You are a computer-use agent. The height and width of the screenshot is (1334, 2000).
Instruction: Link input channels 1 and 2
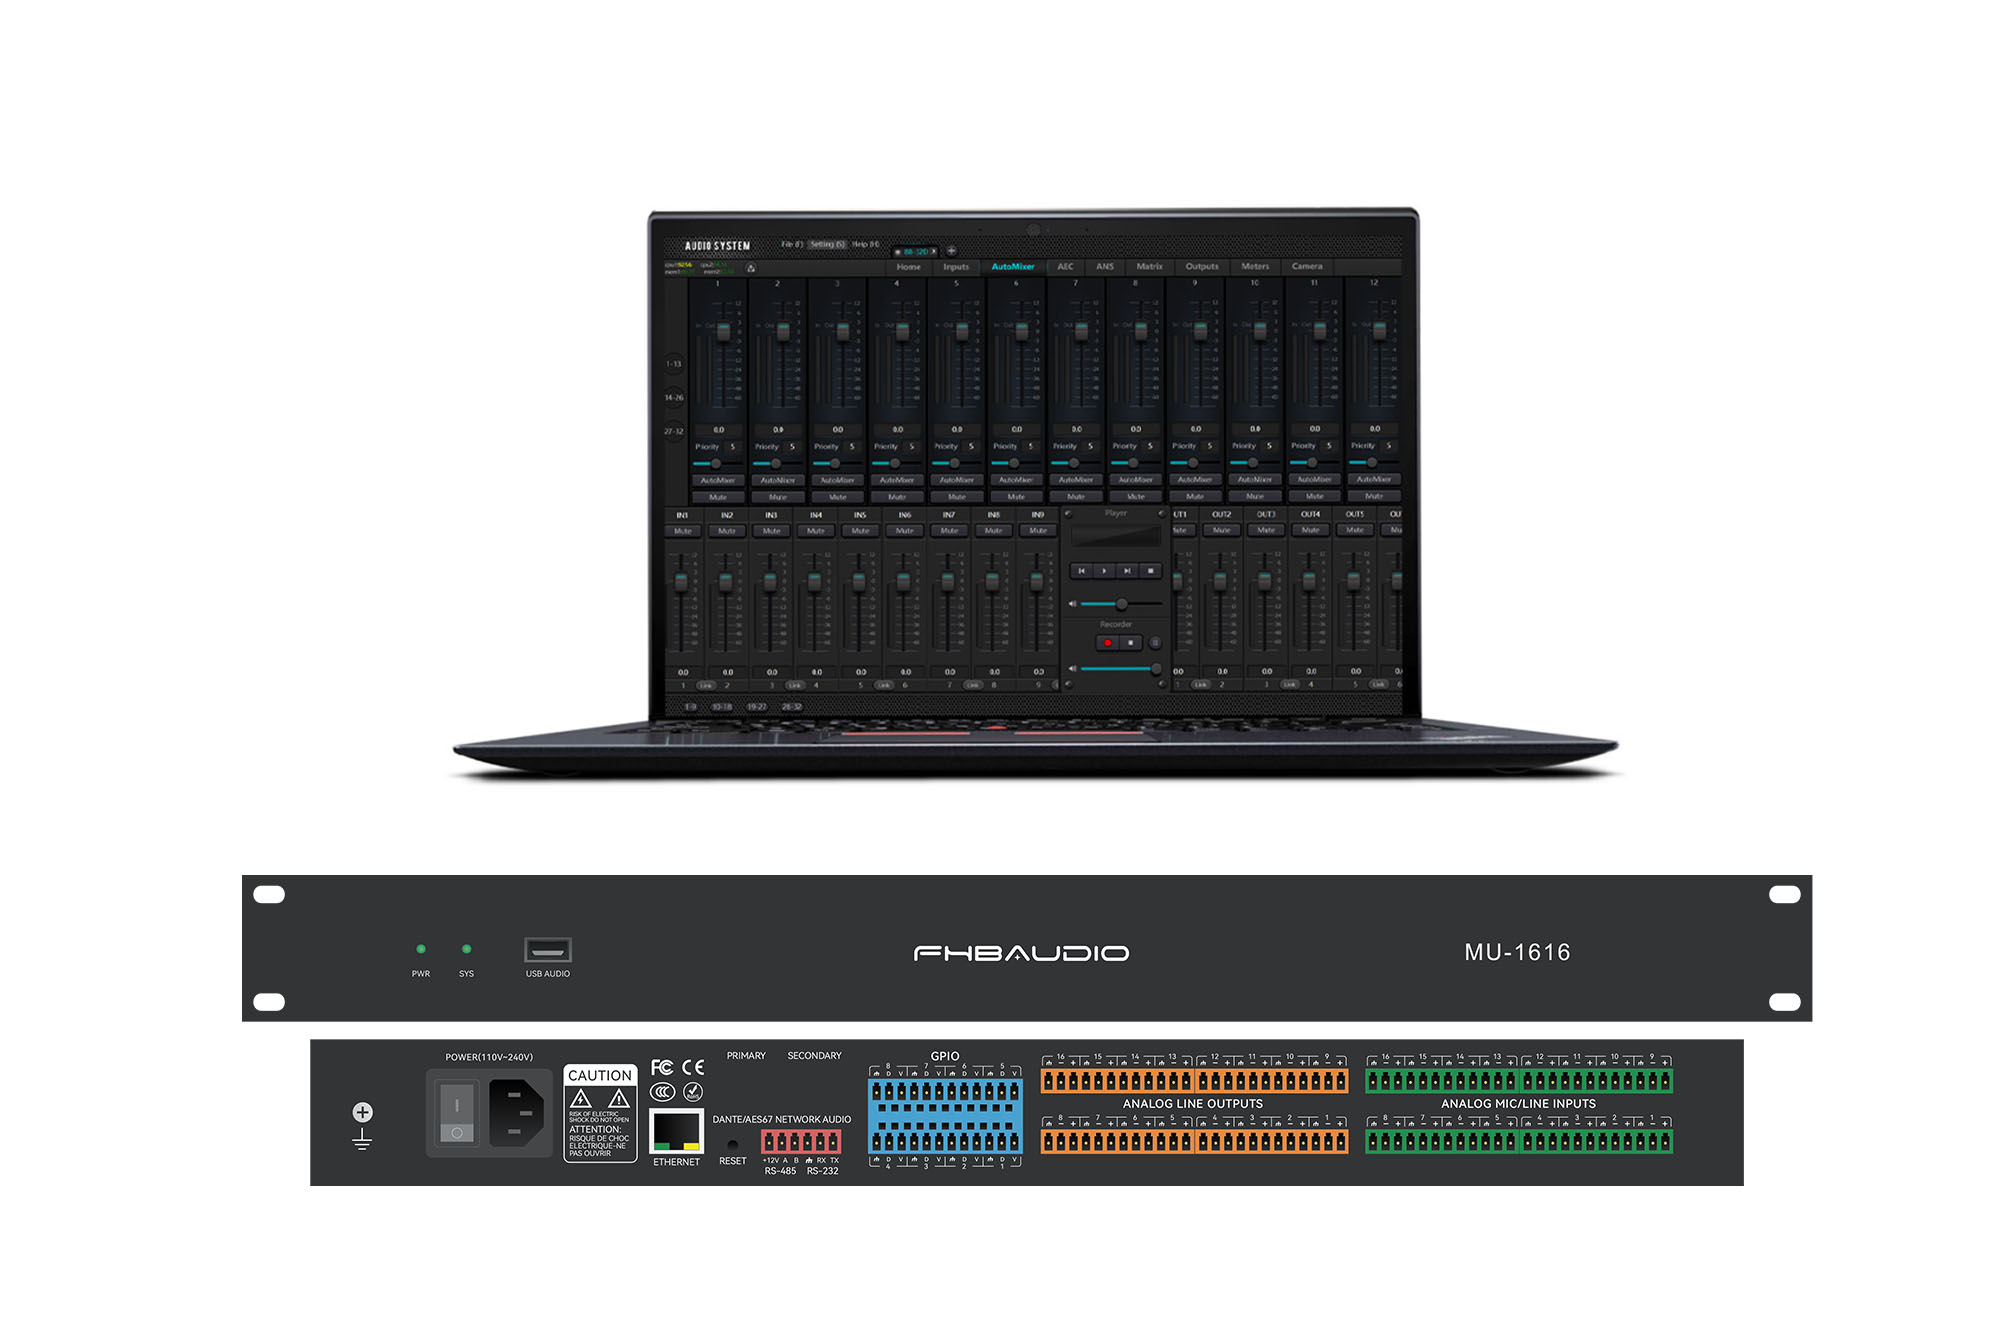(706, 685)
